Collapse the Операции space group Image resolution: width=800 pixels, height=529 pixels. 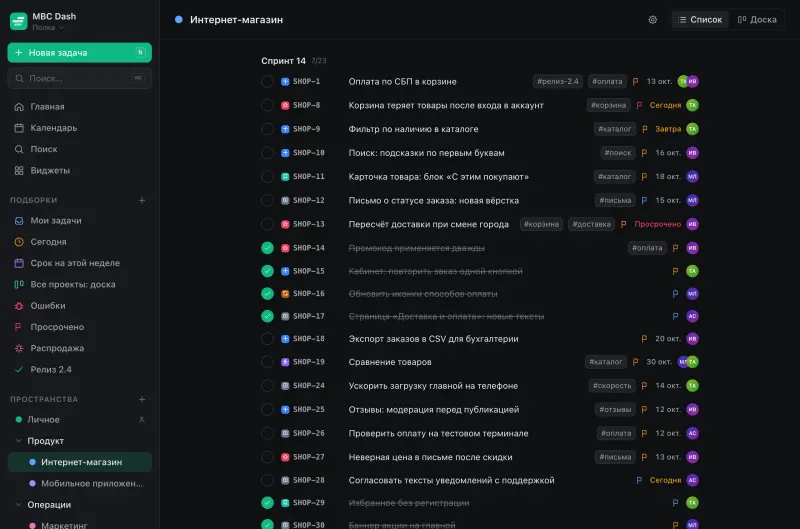(19, 505)
